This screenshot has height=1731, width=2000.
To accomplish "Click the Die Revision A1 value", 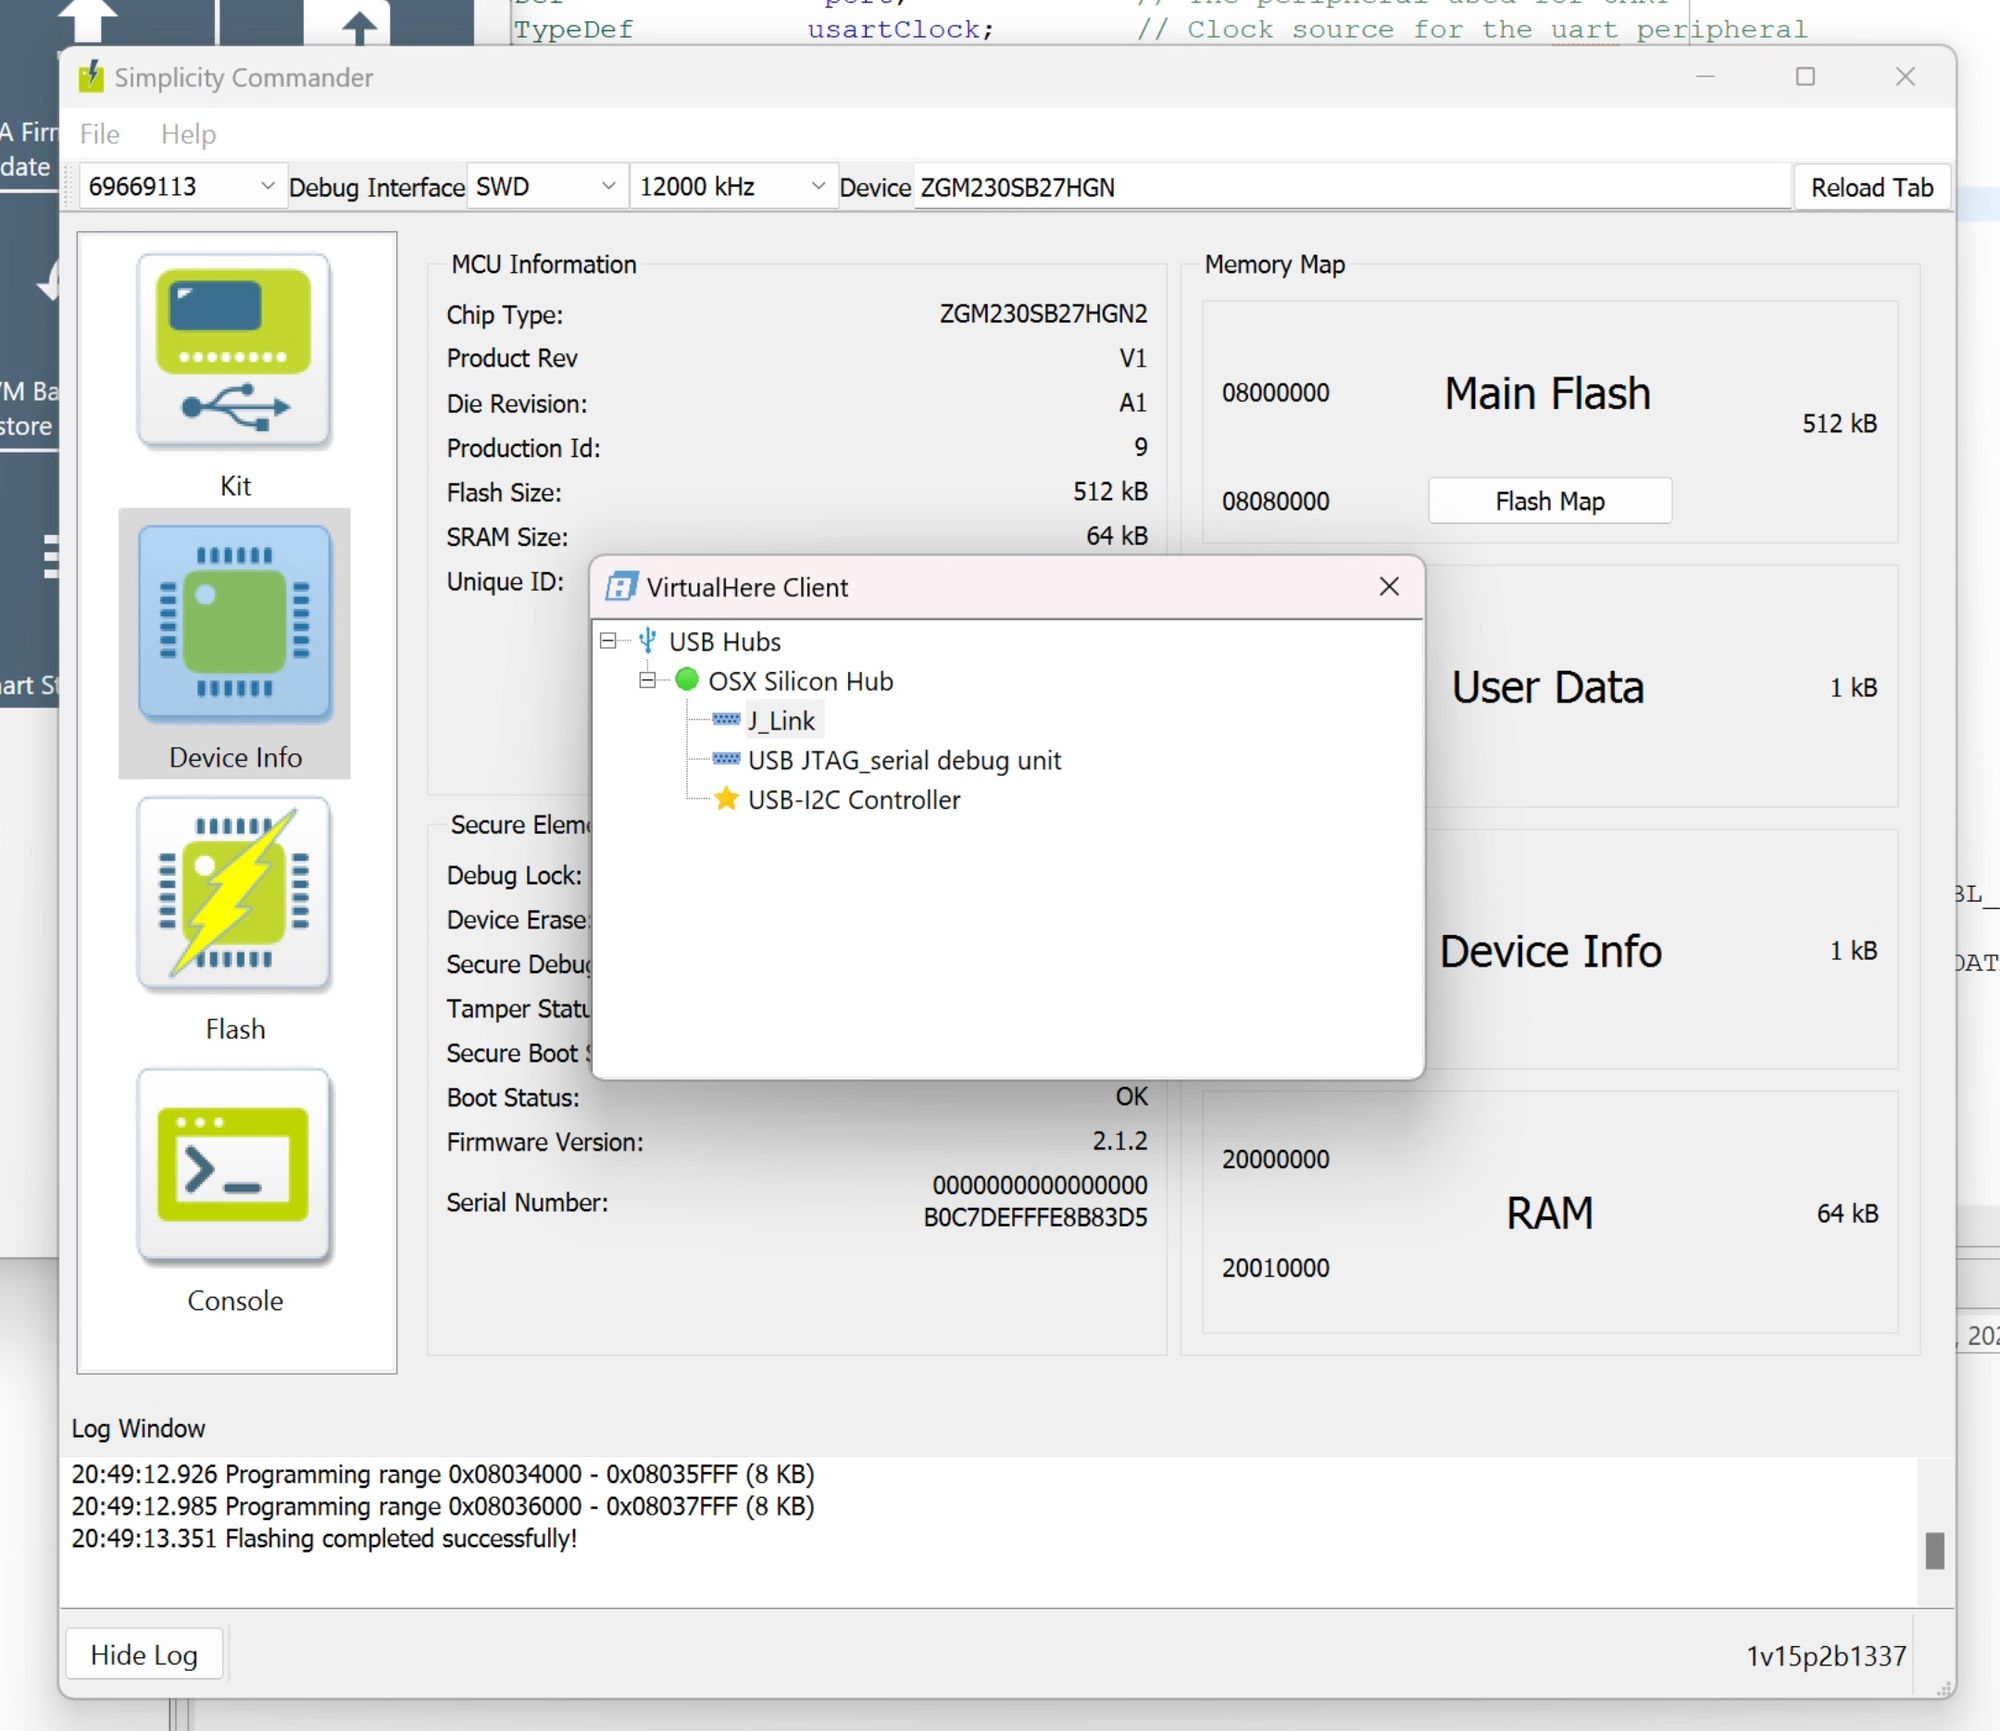I will coord(1133,402).
